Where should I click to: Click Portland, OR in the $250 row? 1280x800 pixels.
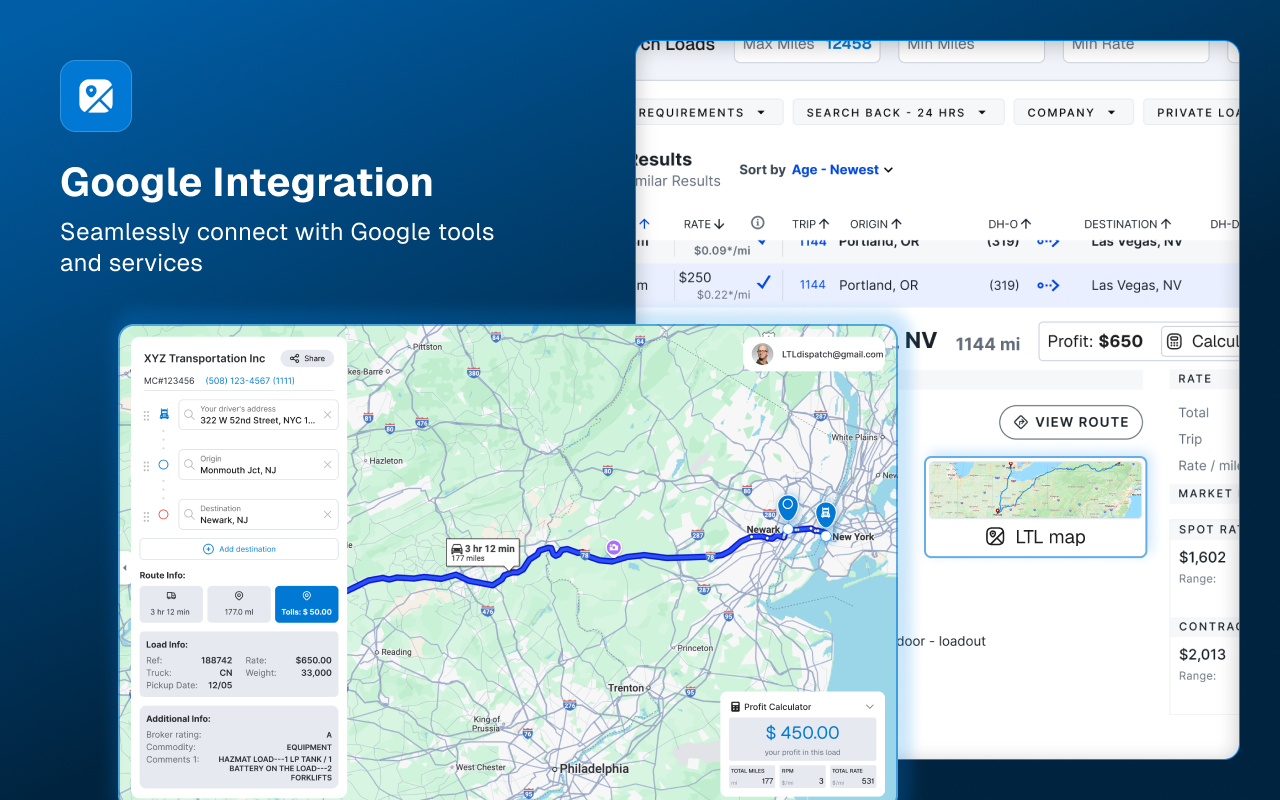coord(878,285)
